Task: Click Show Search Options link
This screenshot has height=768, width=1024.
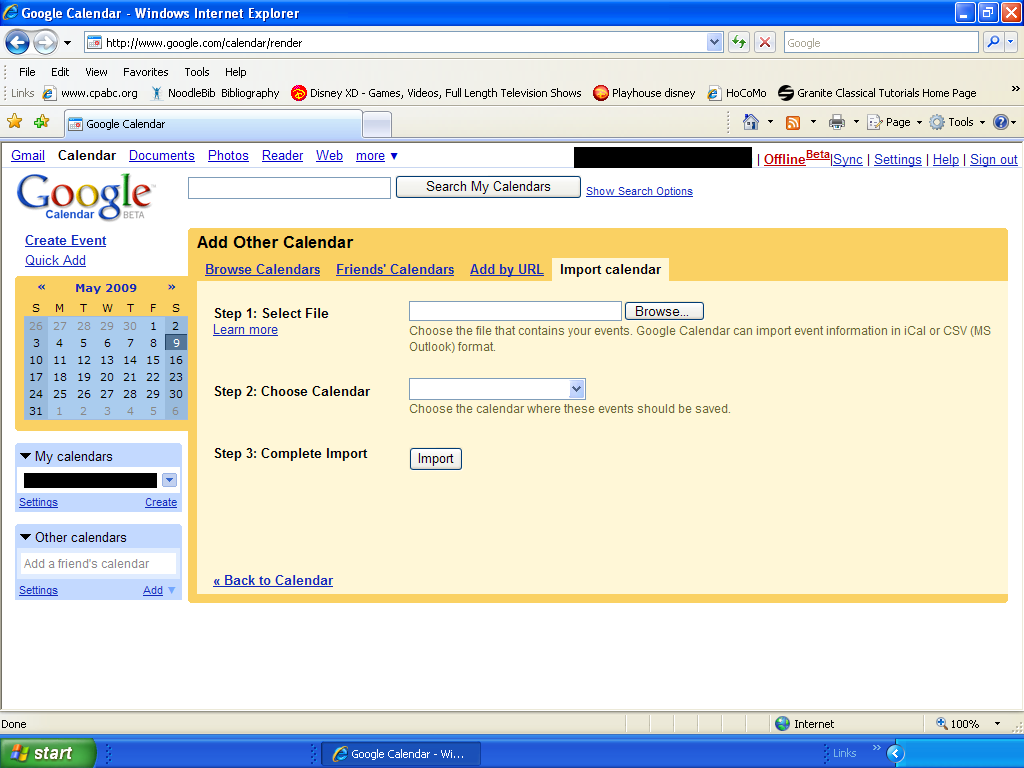Action: [639, 191]
